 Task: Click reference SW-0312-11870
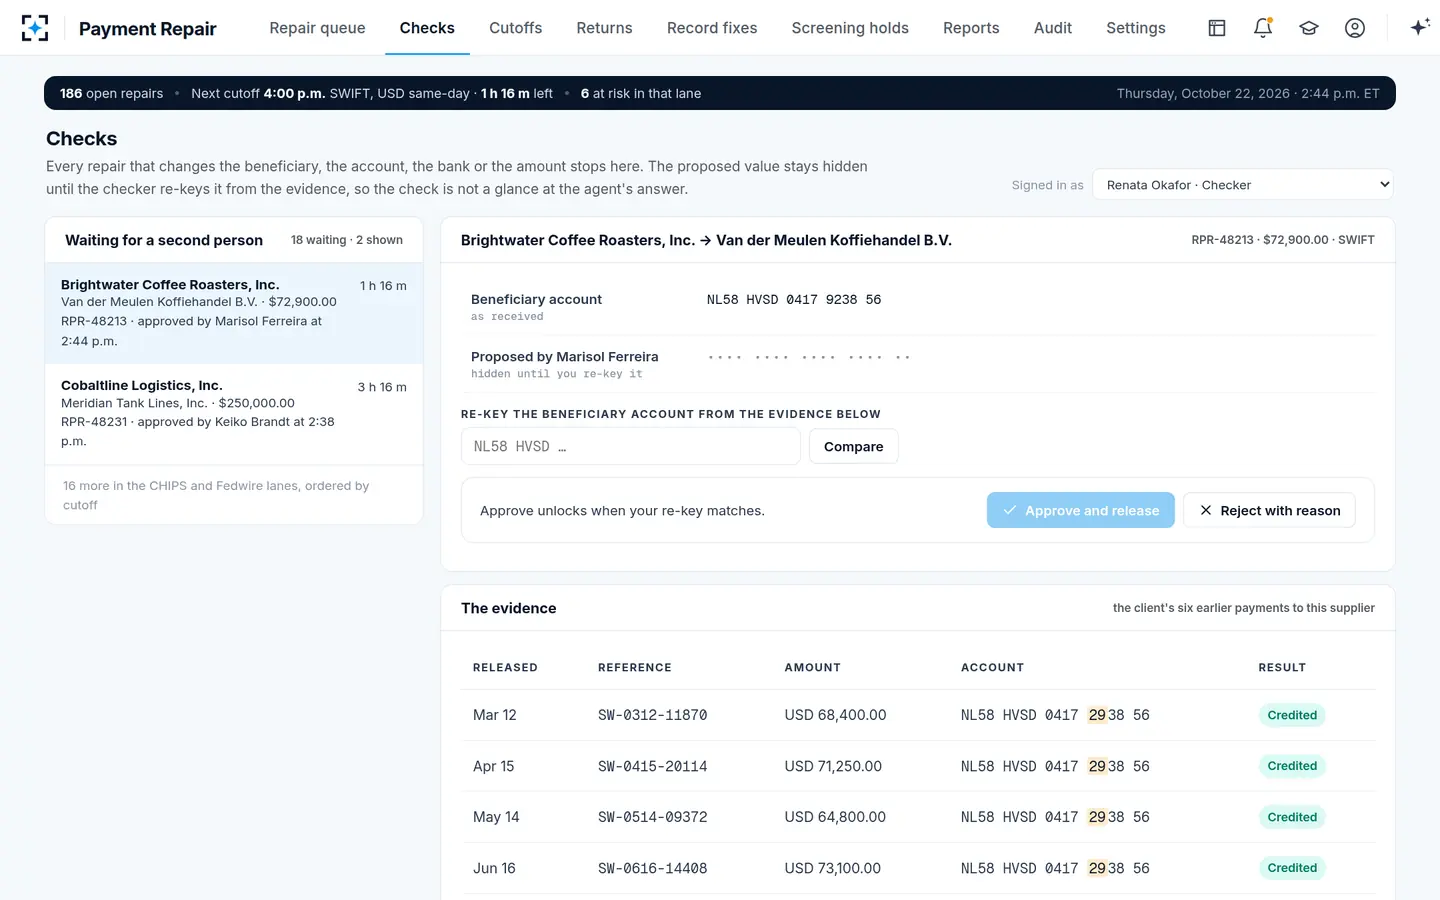pyautogui.click(x=653, y=715)
